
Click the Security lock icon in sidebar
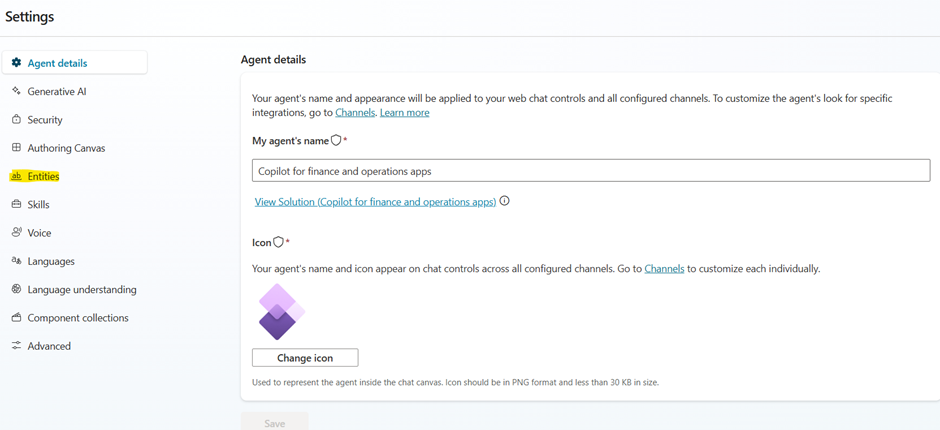point(16,119)
